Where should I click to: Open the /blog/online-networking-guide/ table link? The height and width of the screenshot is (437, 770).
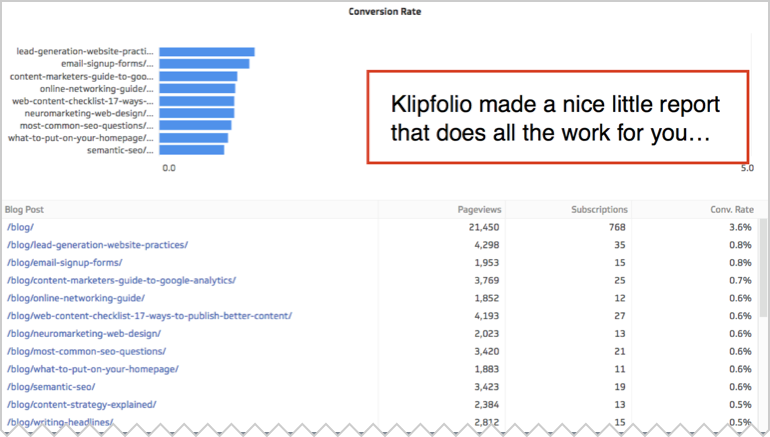[76, 298]
